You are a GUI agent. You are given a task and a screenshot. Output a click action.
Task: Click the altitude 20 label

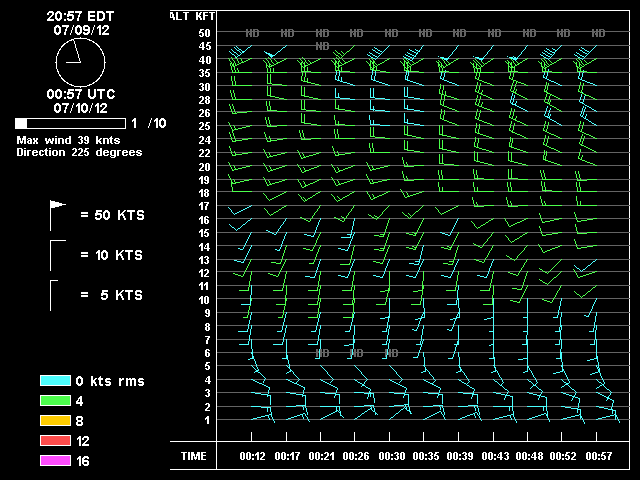204,167
